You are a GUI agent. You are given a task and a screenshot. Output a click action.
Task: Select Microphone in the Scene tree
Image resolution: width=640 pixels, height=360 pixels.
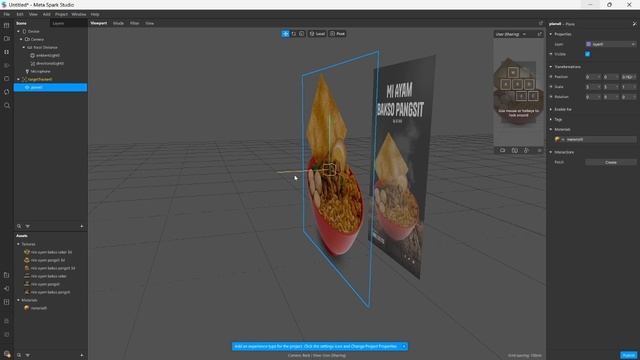(40, 71)
